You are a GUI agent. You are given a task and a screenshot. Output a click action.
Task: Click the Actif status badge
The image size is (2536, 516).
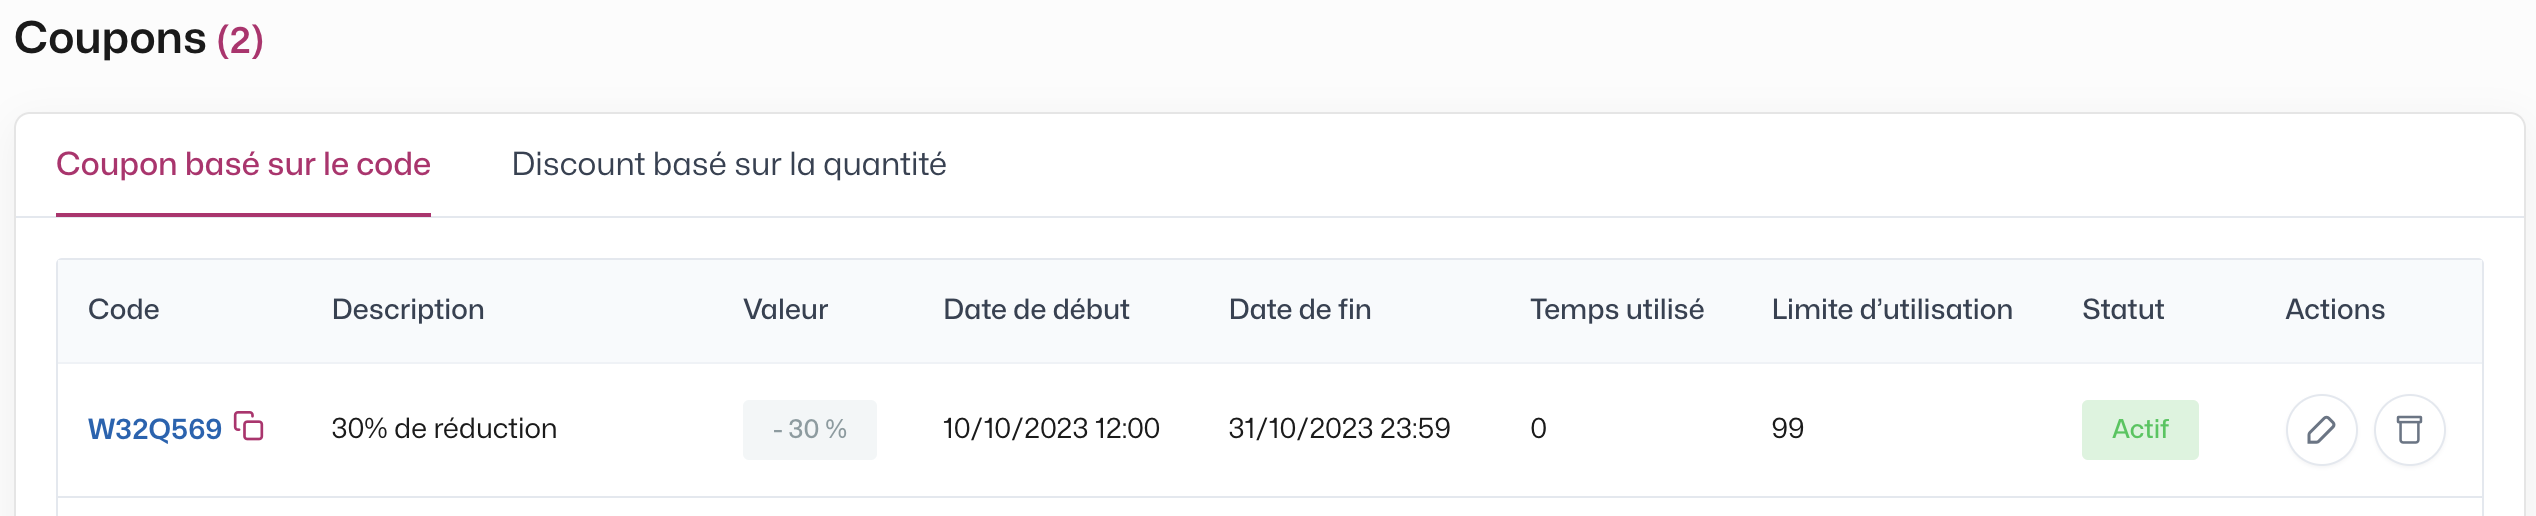pos(2140,430)
